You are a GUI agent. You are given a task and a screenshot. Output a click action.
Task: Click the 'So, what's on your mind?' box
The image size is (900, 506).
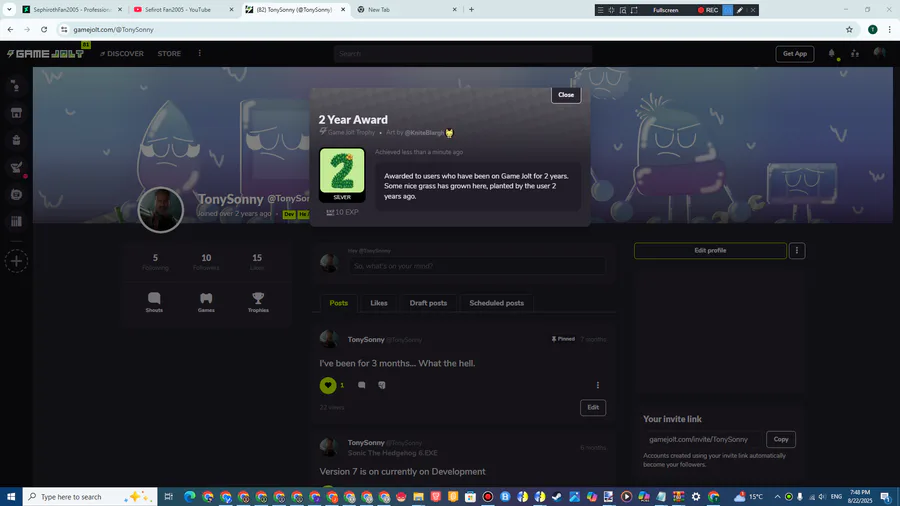476,266
